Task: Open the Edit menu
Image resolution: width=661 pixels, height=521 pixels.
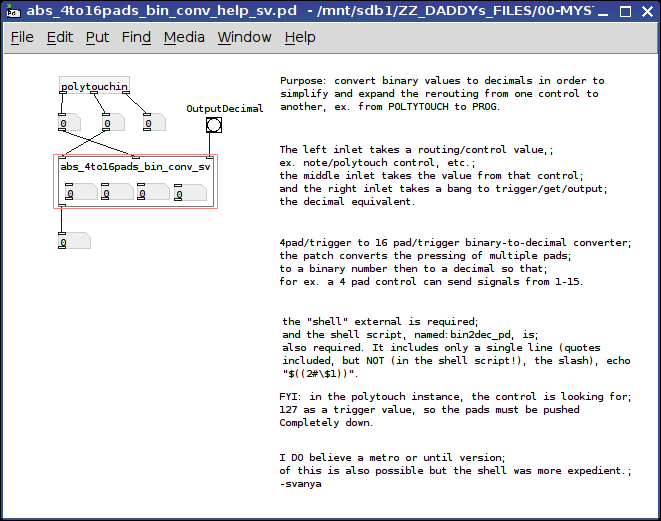Action: click(59, 38)
